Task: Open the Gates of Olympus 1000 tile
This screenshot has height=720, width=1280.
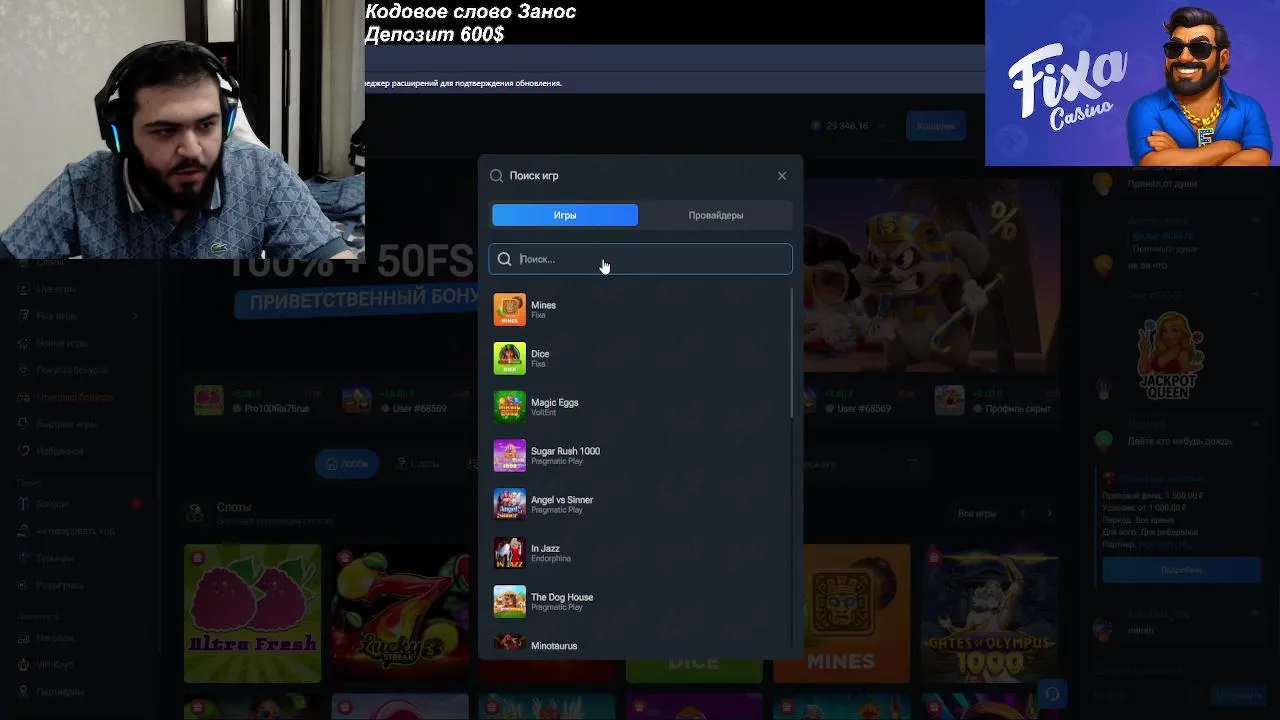Action: [x=990, y=613]
